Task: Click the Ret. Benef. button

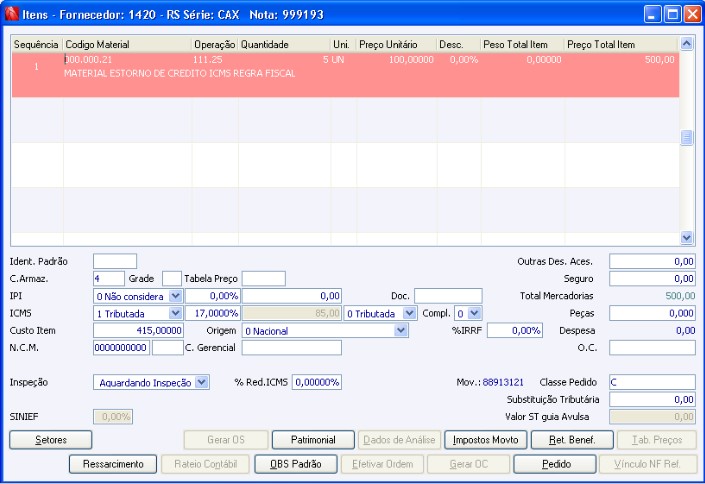Action: click(572, 440)
